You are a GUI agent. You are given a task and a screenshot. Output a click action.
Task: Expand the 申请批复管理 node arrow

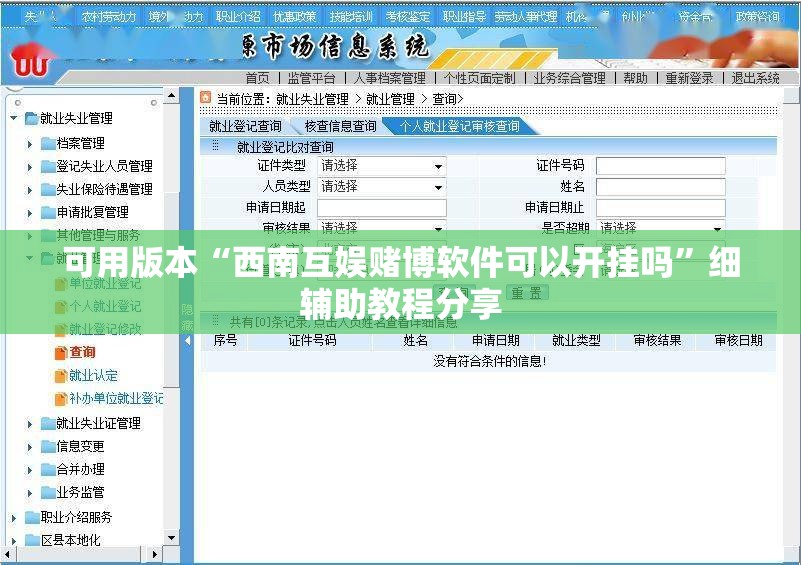point(30,213)
